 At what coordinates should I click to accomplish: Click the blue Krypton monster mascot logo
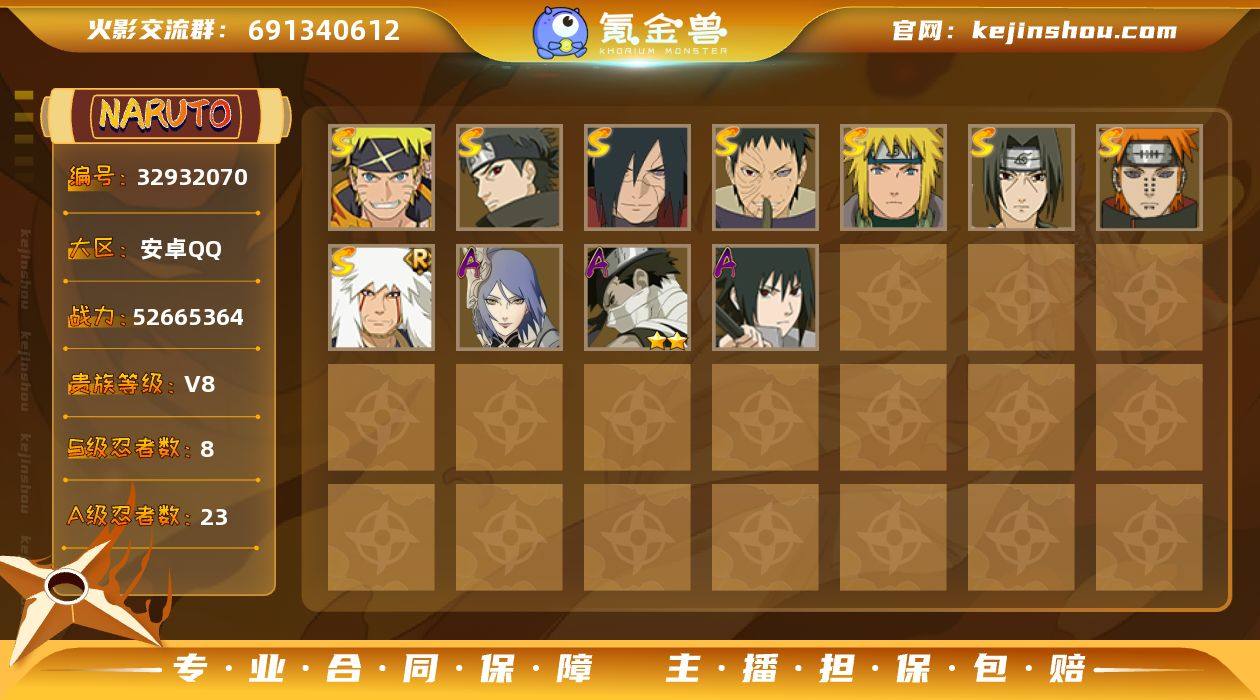(559, 31)
